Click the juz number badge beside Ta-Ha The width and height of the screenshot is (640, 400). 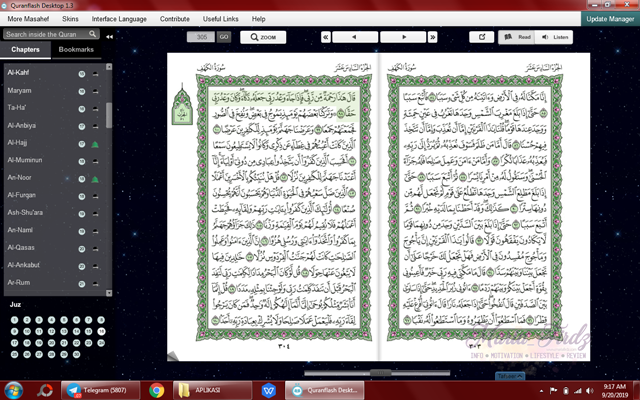coord(82,109)
